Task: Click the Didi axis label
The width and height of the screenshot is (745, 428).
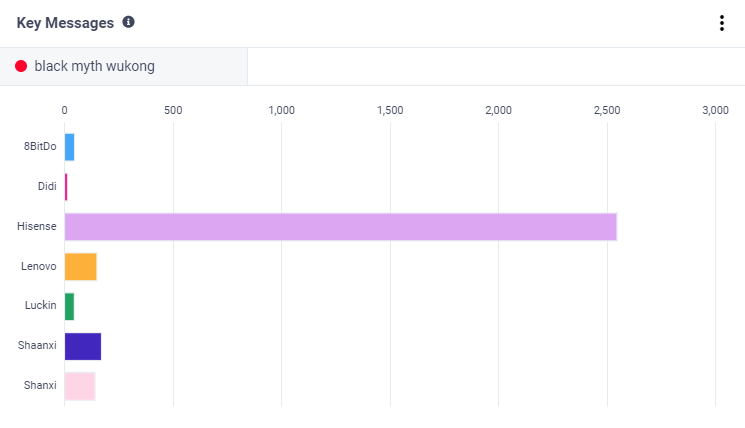Action: (x=45, y=187)
